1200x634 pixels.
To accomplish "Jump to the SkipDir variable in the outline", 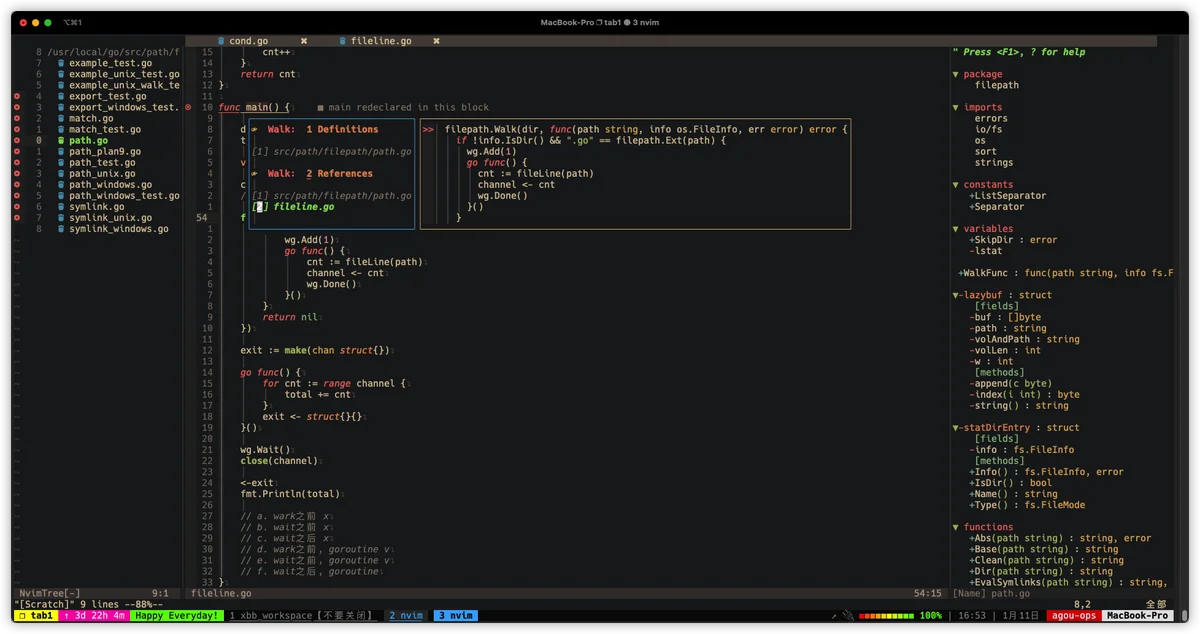I will coord(1013,239).
